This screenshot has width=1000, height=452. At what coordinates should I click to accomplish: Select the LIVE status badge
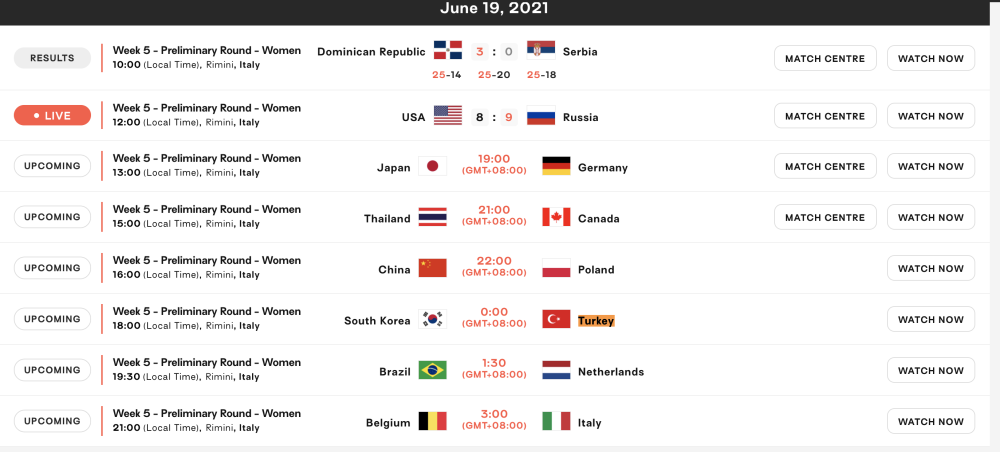coord(52,115)
